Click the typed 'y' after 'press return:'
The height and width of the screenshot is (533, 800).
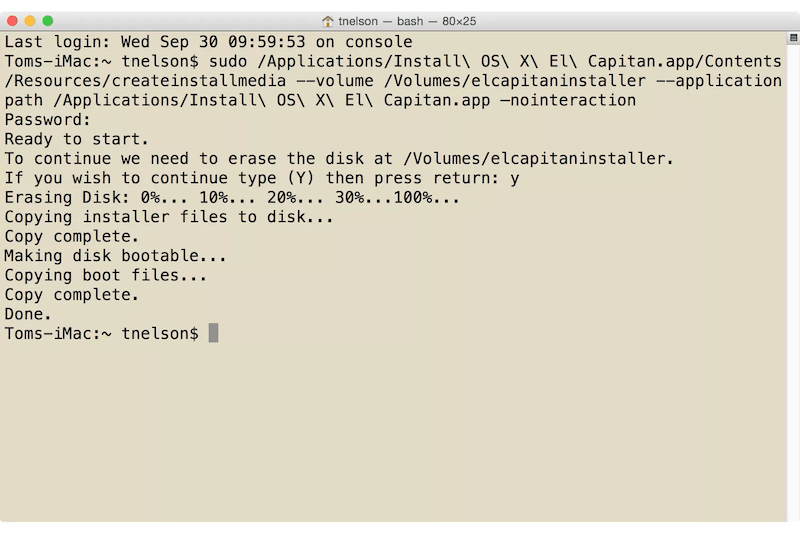click(514, 178)
